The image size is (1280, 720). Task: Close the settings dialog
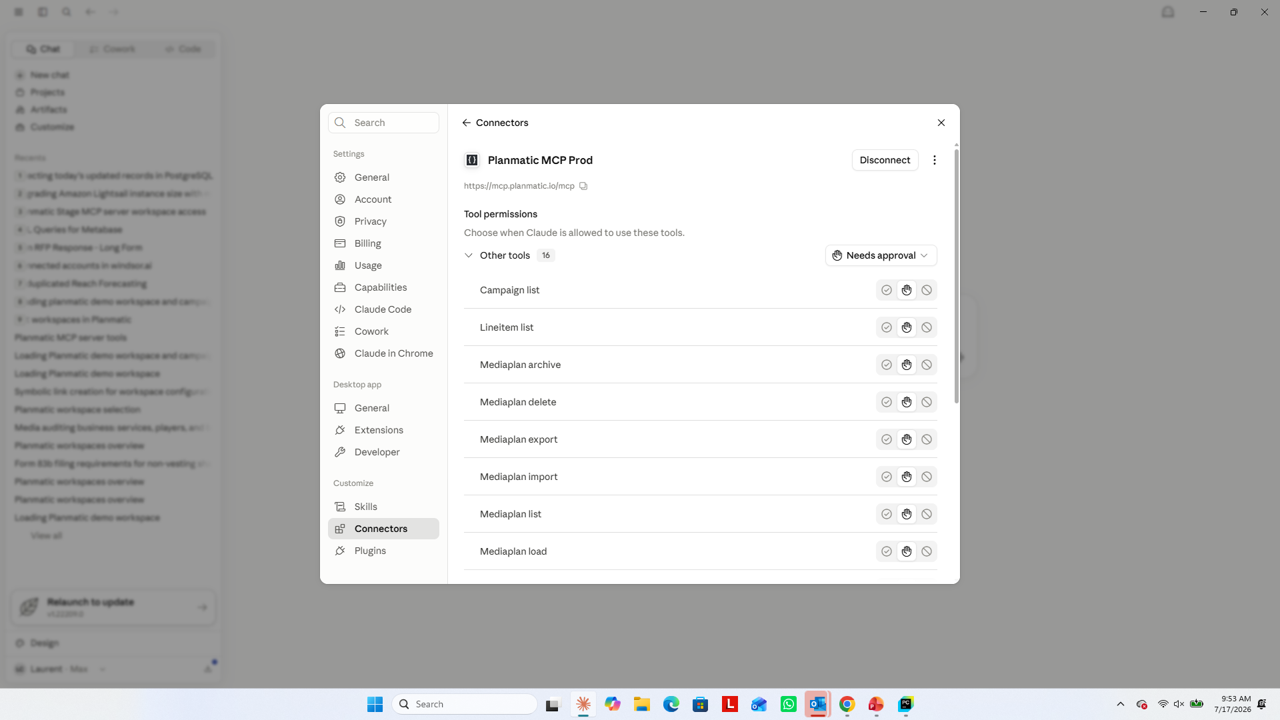(x=941, y=123)
